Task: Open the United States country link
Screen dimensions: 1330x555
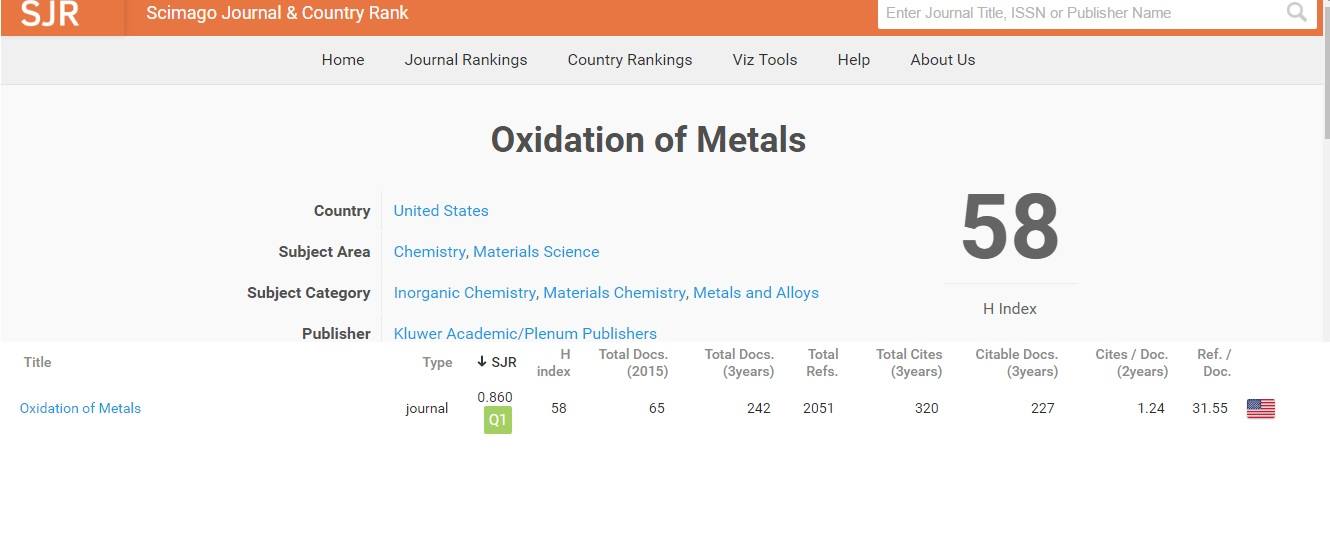Action: pyautogui.click(x=441, y=211)
